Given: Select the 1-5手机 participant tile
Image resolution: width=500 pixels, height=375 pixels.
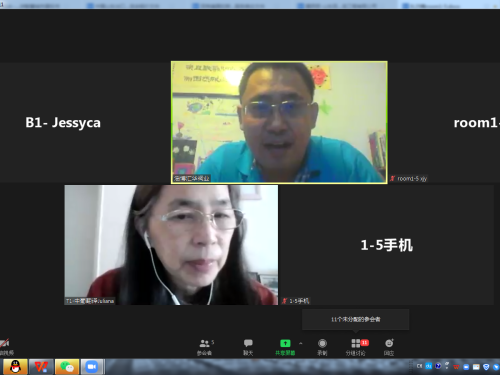Looking at the screenshot, I should click(x=387, y=245).
